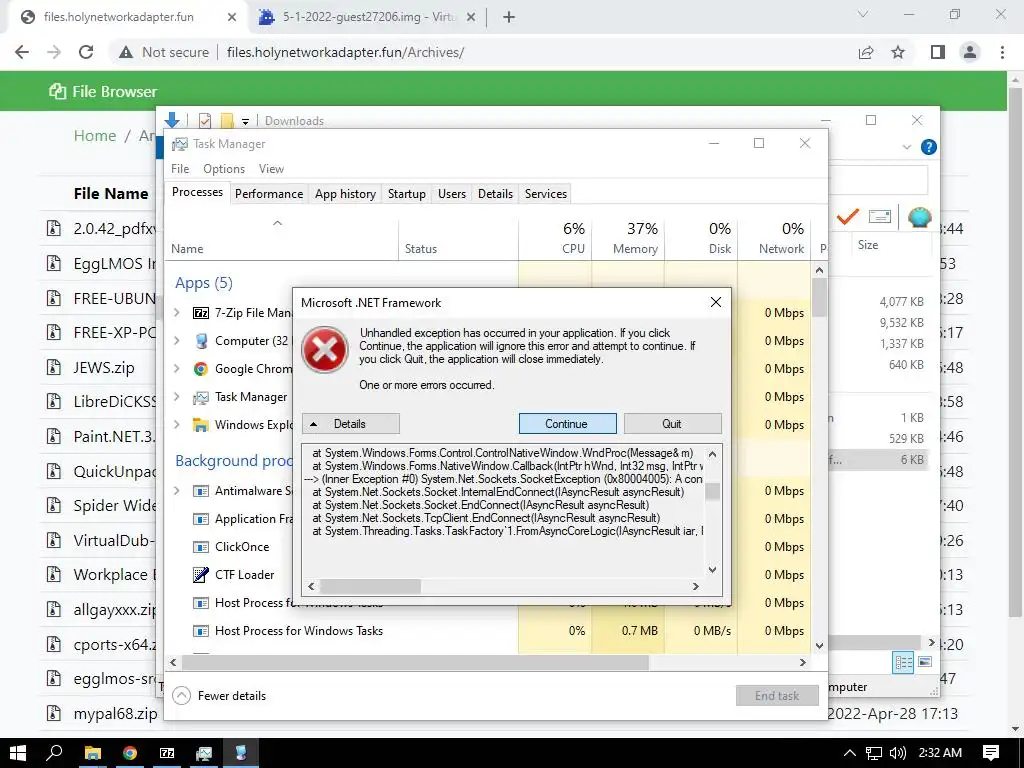This screenshot has height=768, width=1024.
Task: Switch Downloads window to details view
Action: point(903,663)
